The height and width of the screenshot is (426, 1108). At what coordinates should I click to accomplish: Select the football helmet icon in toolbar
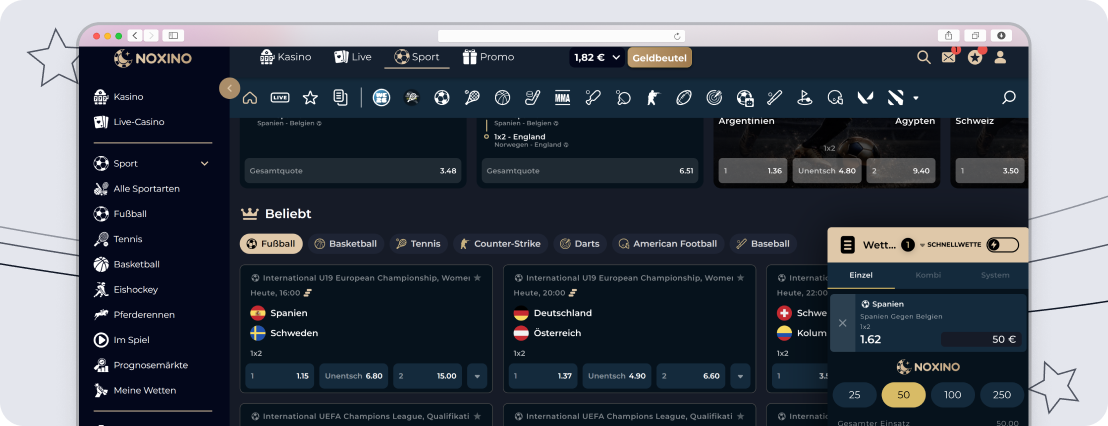(835, 97)
